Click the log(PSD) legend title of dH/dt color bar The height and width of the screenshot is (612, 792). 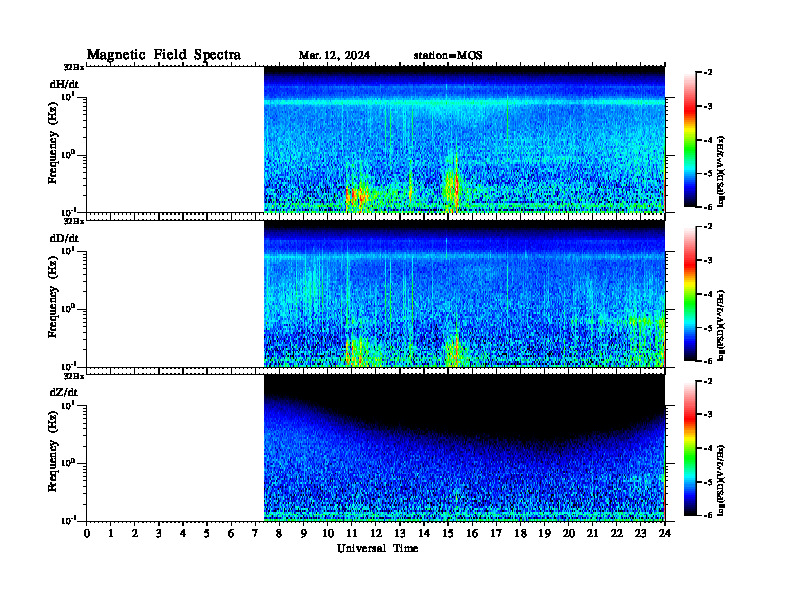click(x=721, y=171)
